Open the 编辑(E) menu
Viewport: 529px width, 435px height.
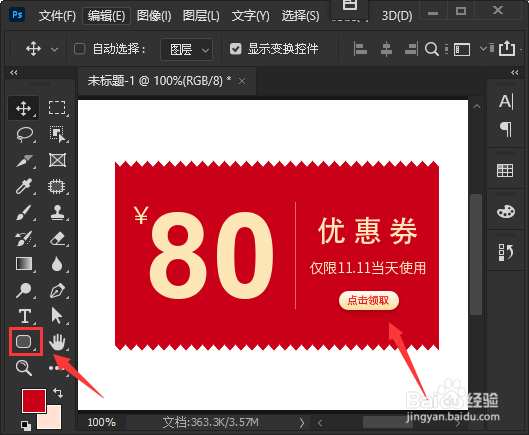pyautogui.click(x=107, y=16)
